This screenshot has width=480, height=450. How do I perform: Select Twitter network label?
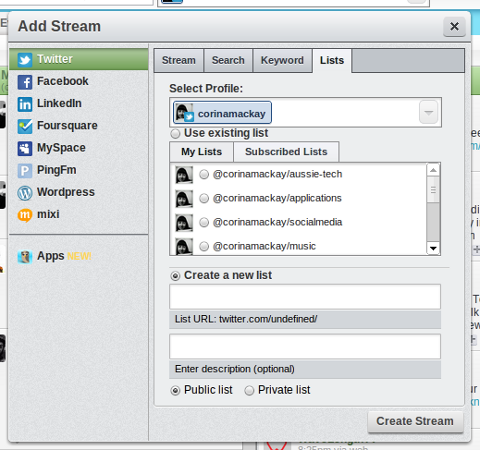click(55, 59)
